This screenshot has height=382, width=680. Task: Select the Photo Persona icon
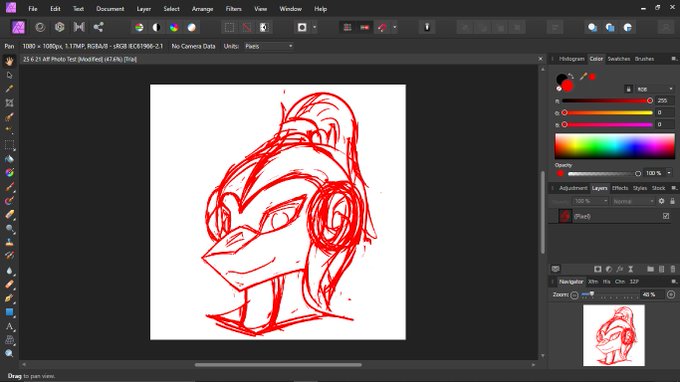[x=18, y=27]
